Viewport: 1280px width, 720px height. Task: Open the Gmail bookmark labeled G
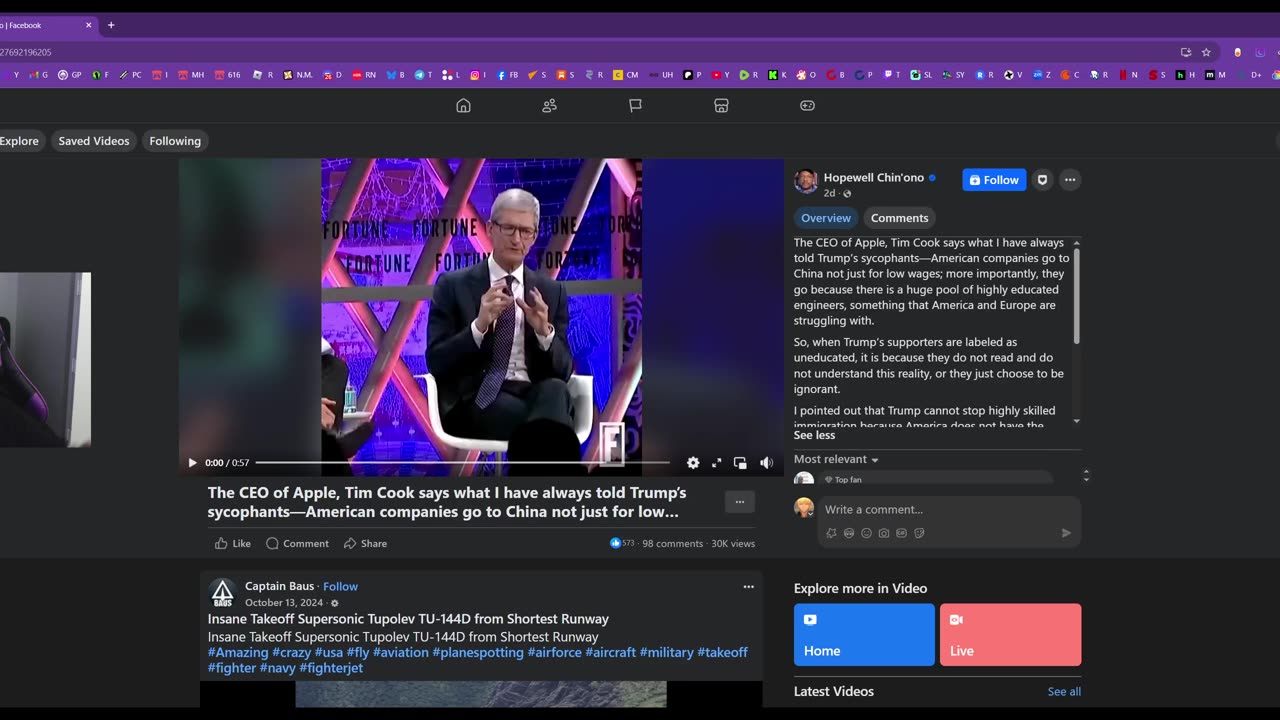tap(38, 75)
